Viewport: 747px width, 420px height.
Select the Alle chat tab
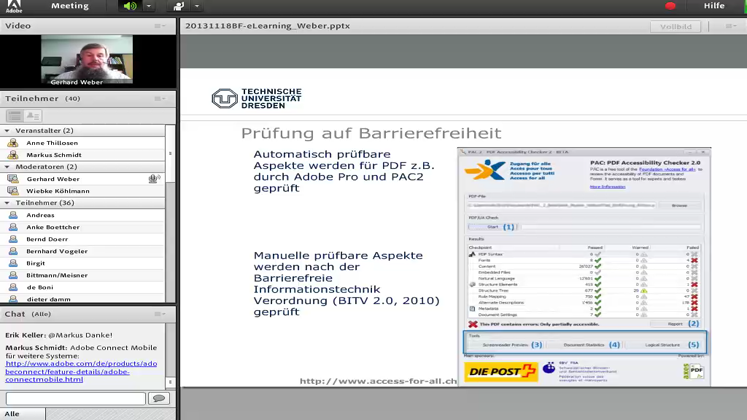[x=22, y=413]
